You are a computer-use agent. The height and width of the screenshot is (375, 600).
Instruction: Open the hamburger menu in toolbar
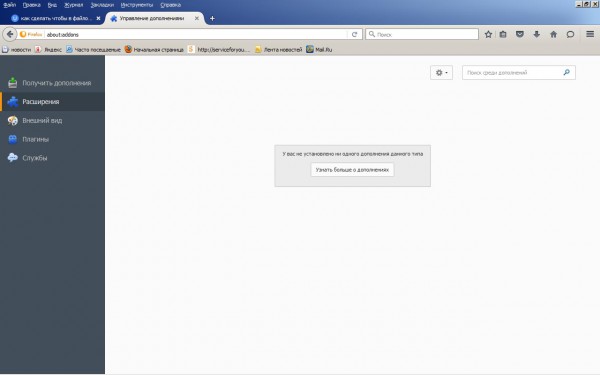(x=590, y=34)
